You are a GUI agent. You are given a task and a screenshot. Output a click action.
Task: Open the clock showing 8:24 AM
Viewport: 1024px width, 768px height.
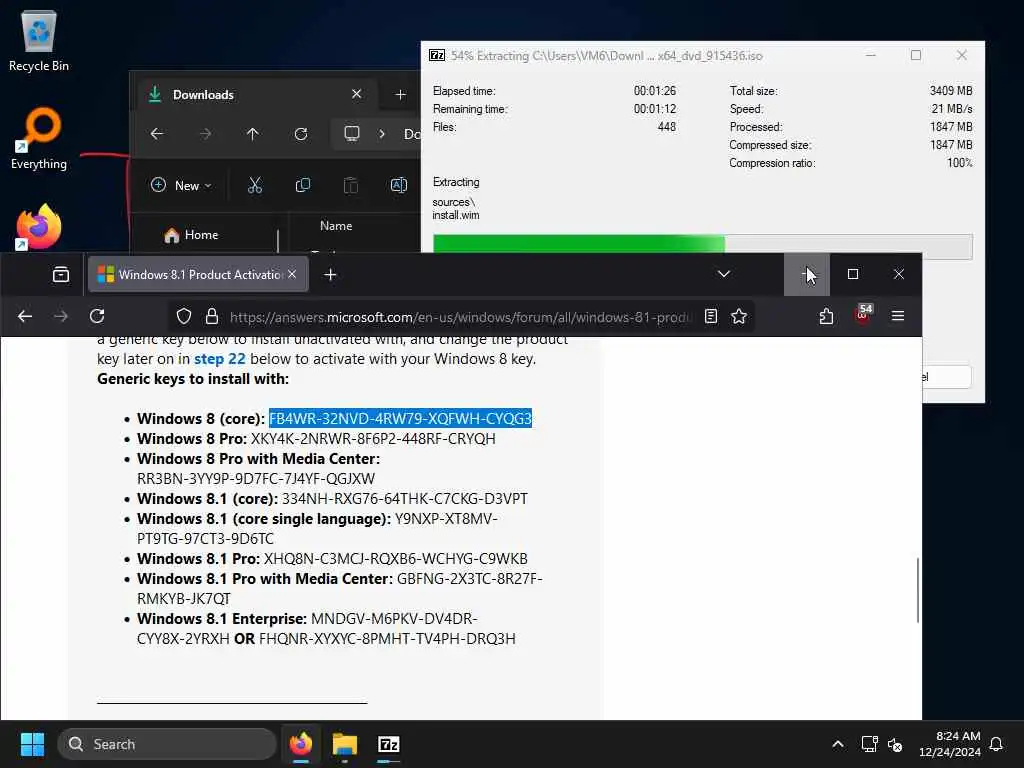950,744
